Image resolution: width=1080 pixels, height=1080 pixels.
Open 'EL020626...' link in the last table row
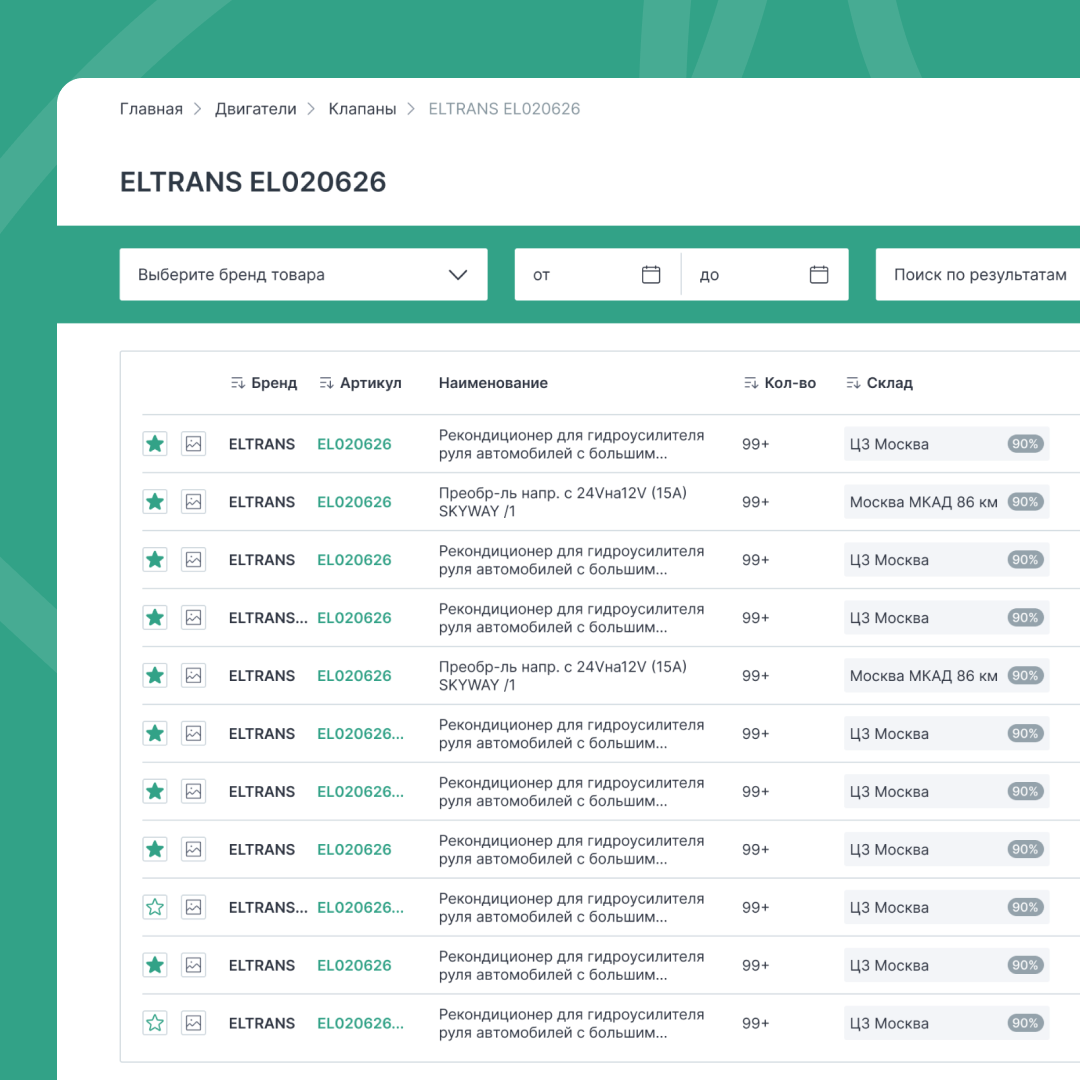pyautogui.click(x=360, y=1024)
